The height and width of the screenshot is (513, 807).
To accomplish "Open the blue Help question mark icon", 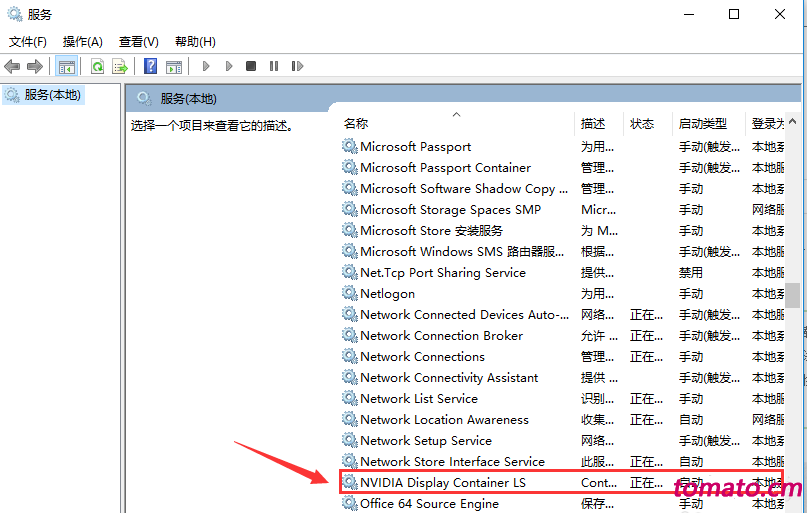I will (x=150, y=66).
